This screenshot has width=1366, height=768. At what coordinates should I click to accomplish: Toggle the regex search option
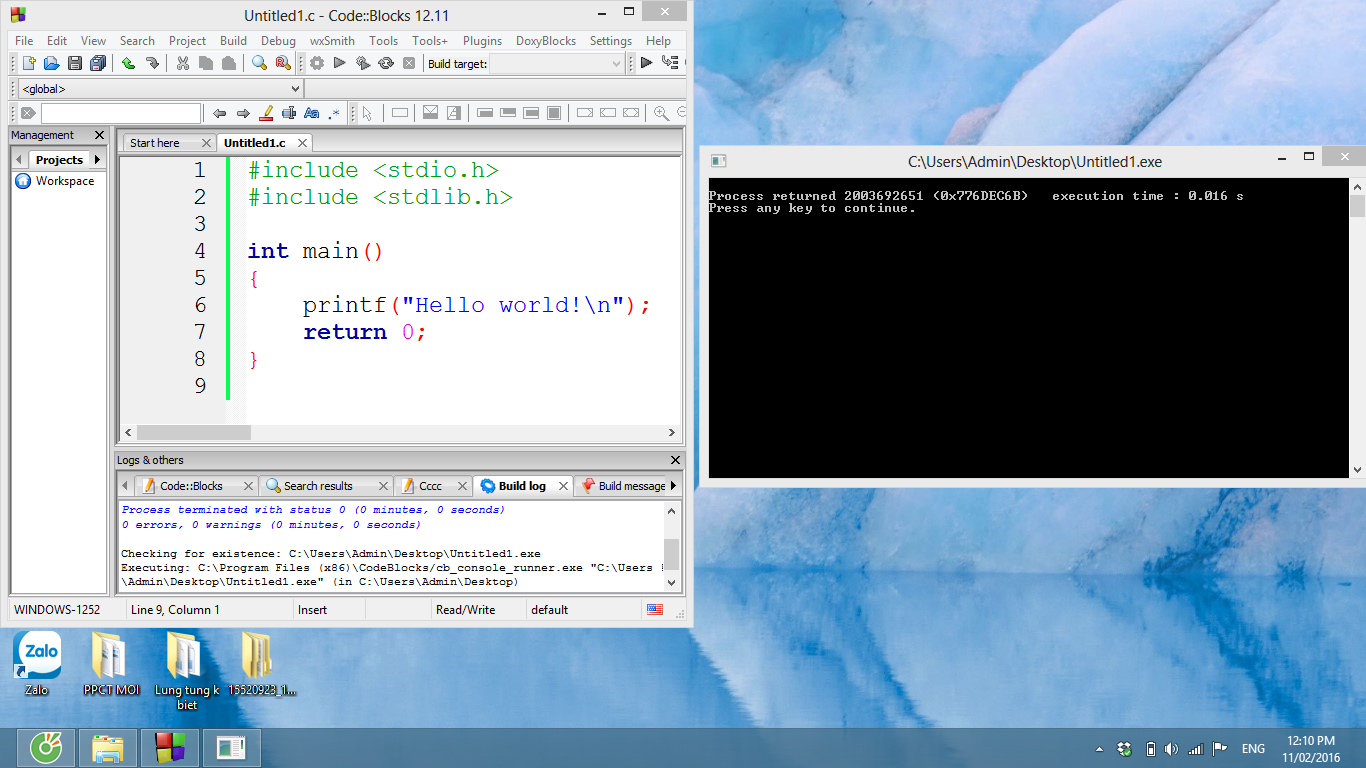point(334,113)
